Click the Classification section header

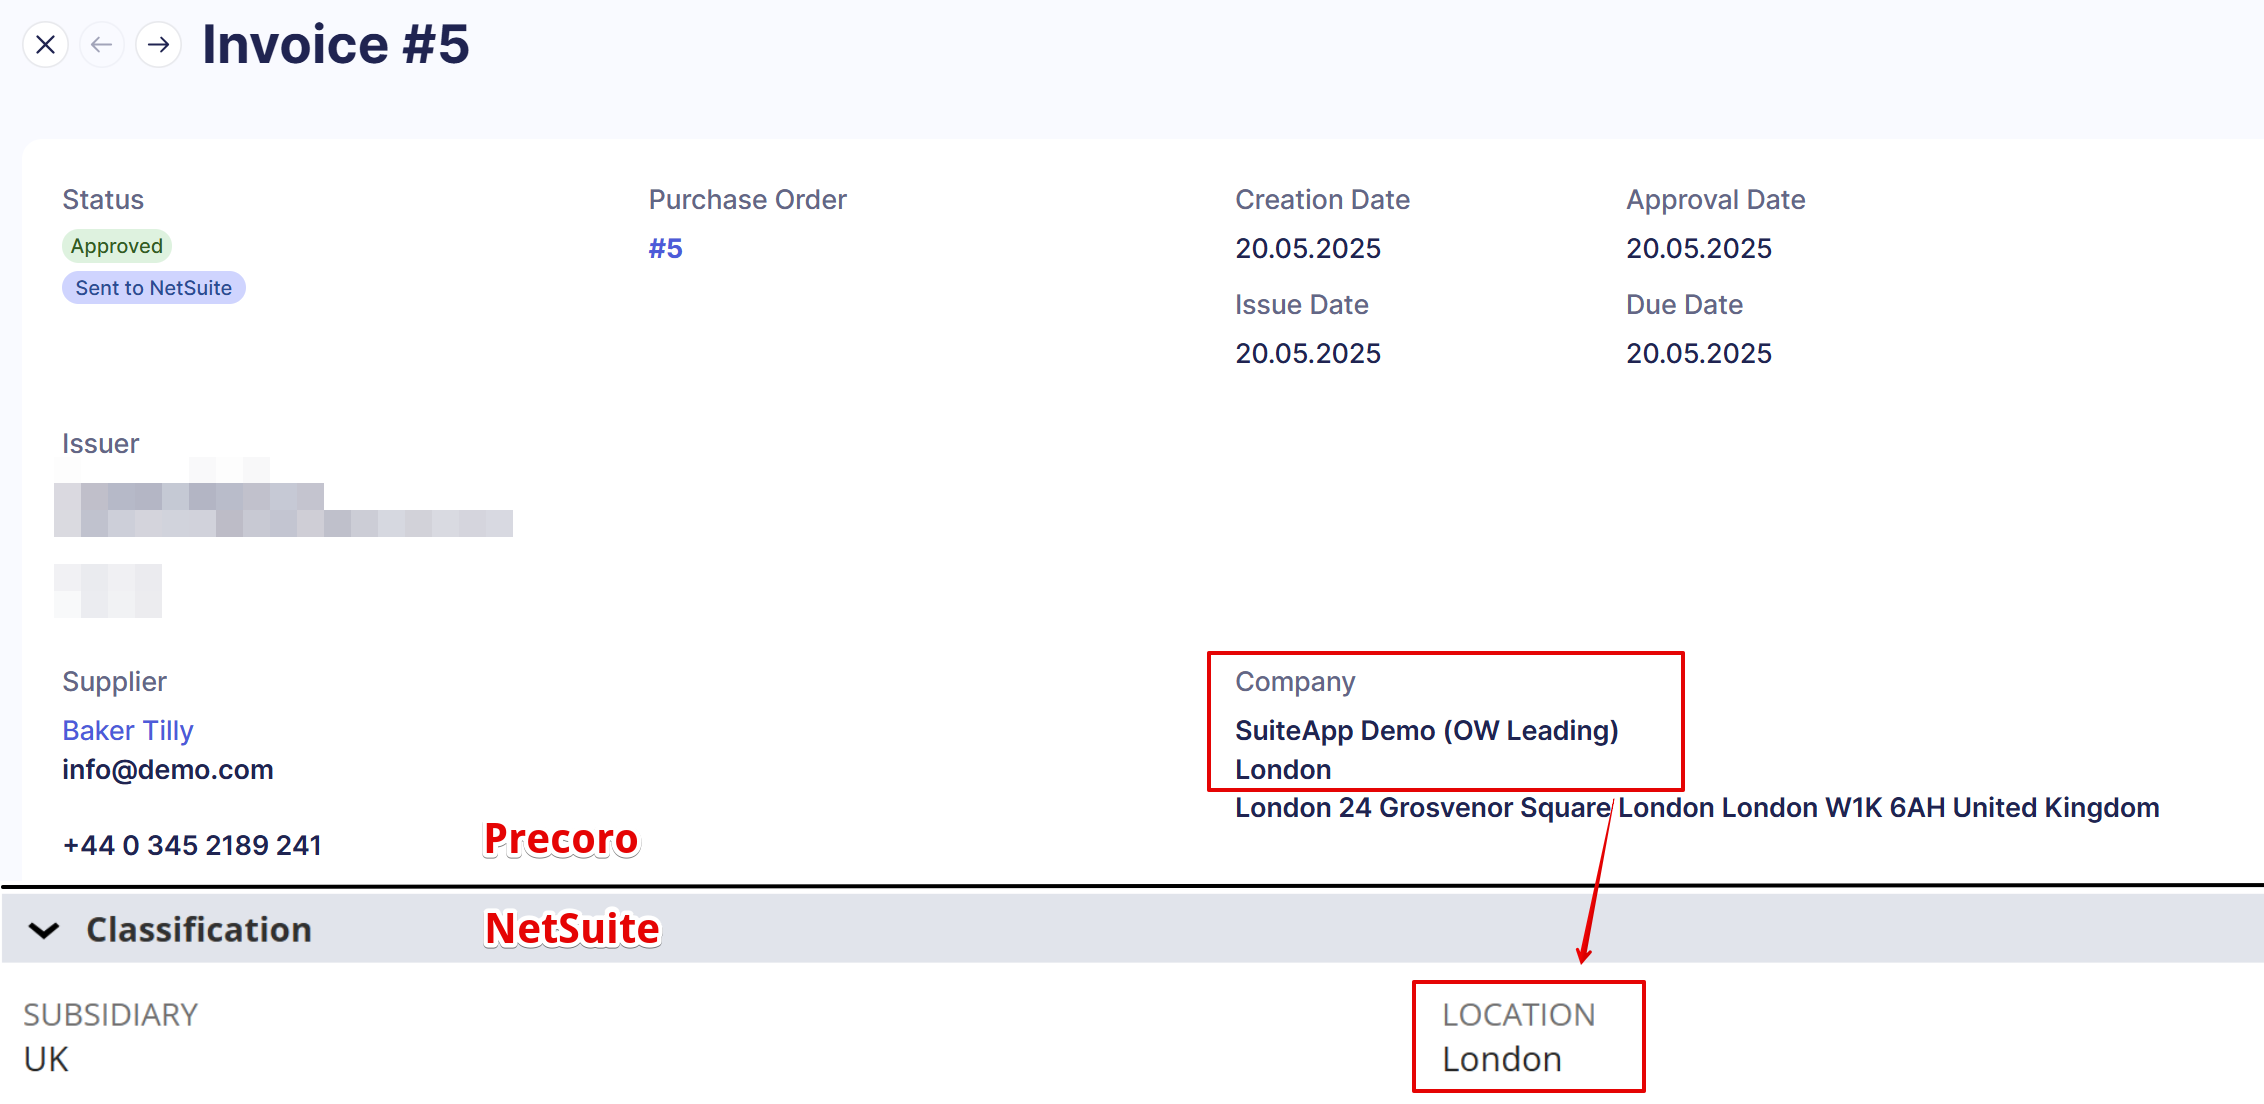[x=1132, y=929]
